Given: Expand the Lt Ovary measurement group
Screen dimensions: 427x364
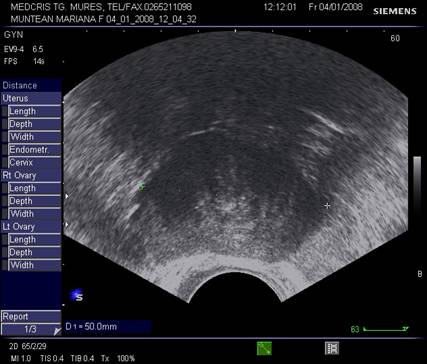Looking at the screenshot, I should [x=31, y=227].
